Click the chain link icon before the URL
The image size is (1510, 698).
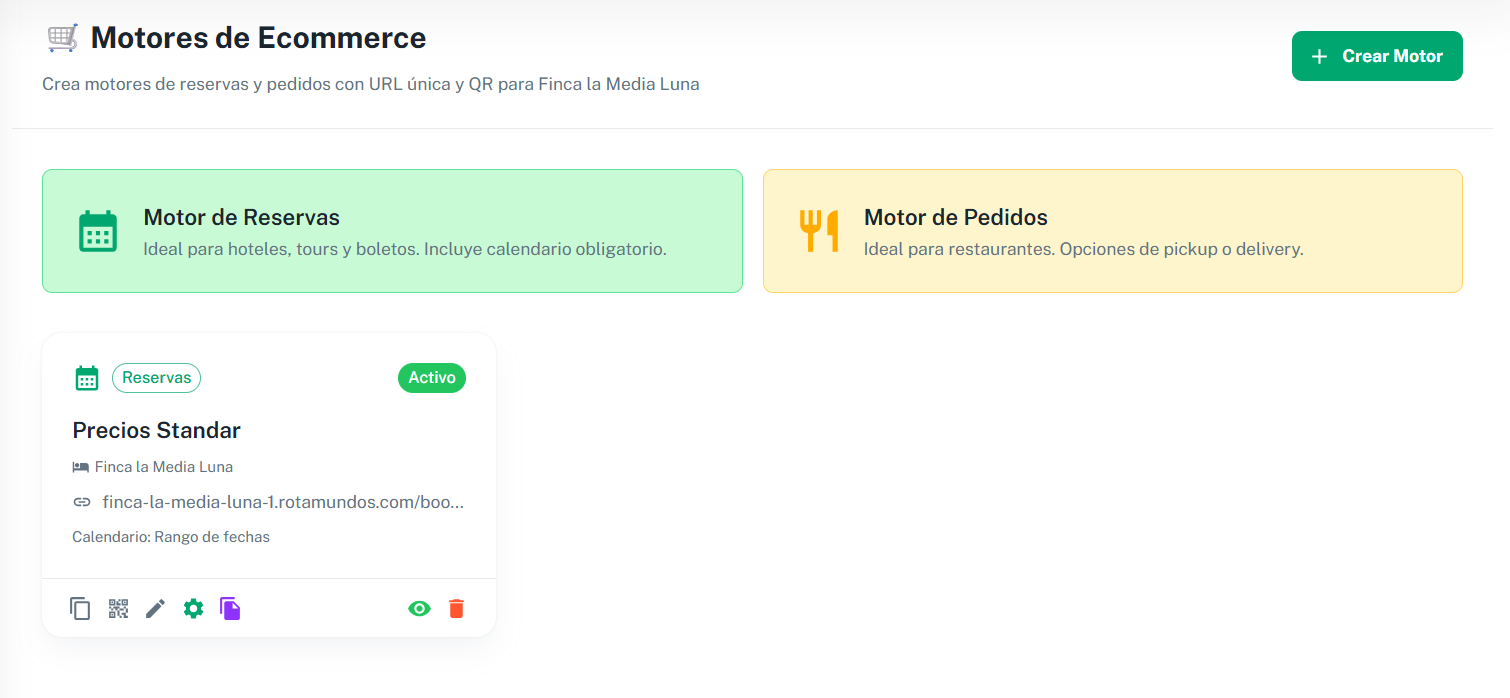pos(81,502)
